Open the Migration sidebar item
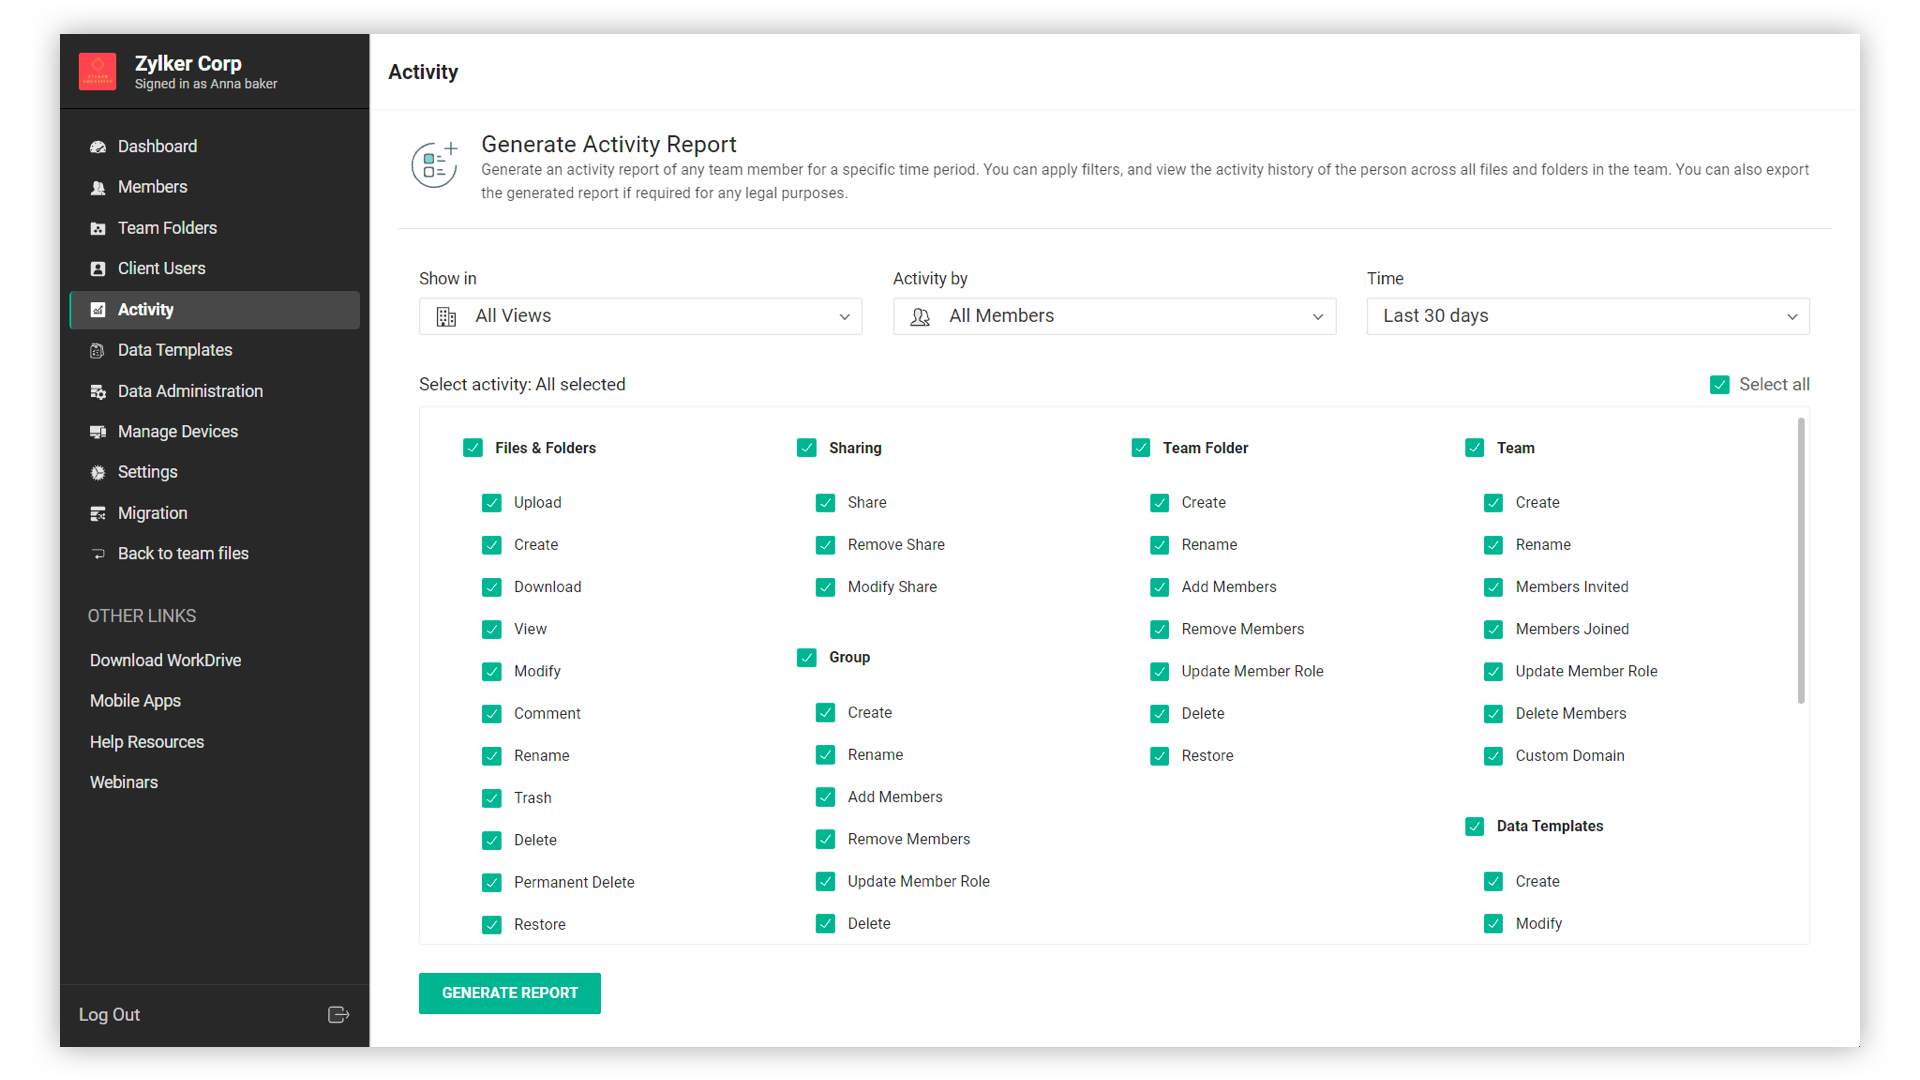The width and height of the screenshot is (1920, 1080). (x=152, y=513)
